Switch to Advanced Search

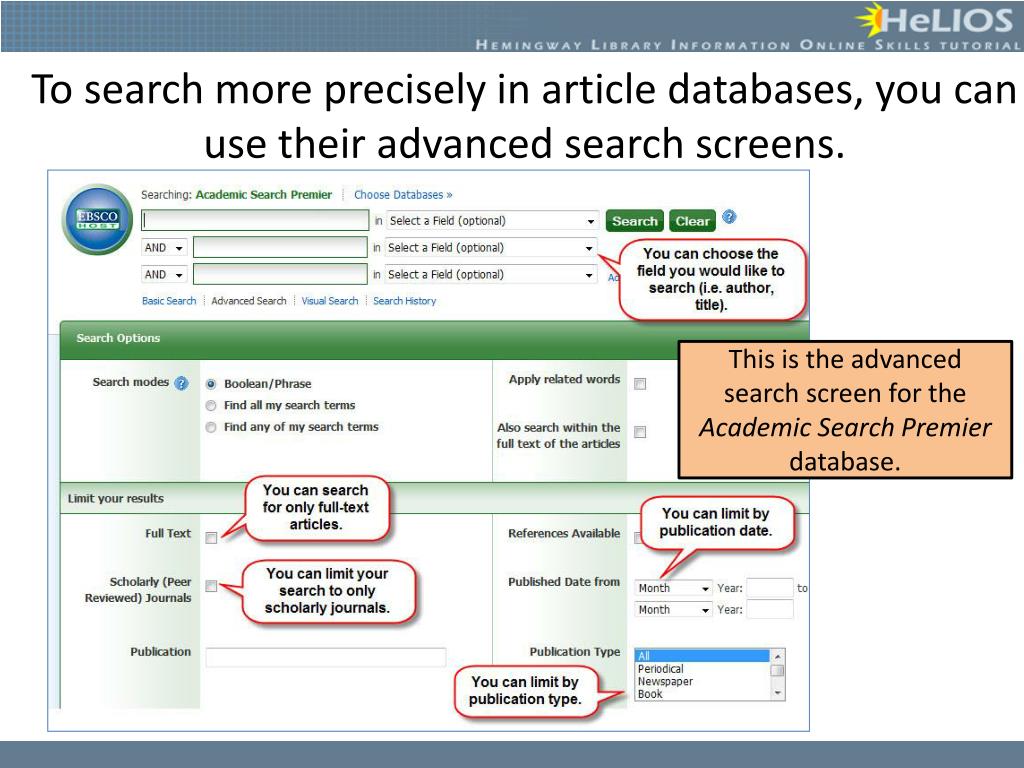click(x=249, y=301)
